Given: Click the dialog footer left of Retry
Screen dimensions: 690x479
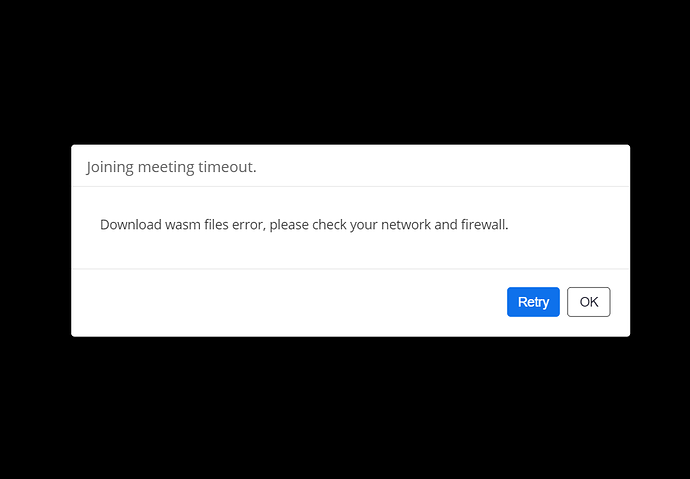Looking at the screenshot, I should coord(280,302).
